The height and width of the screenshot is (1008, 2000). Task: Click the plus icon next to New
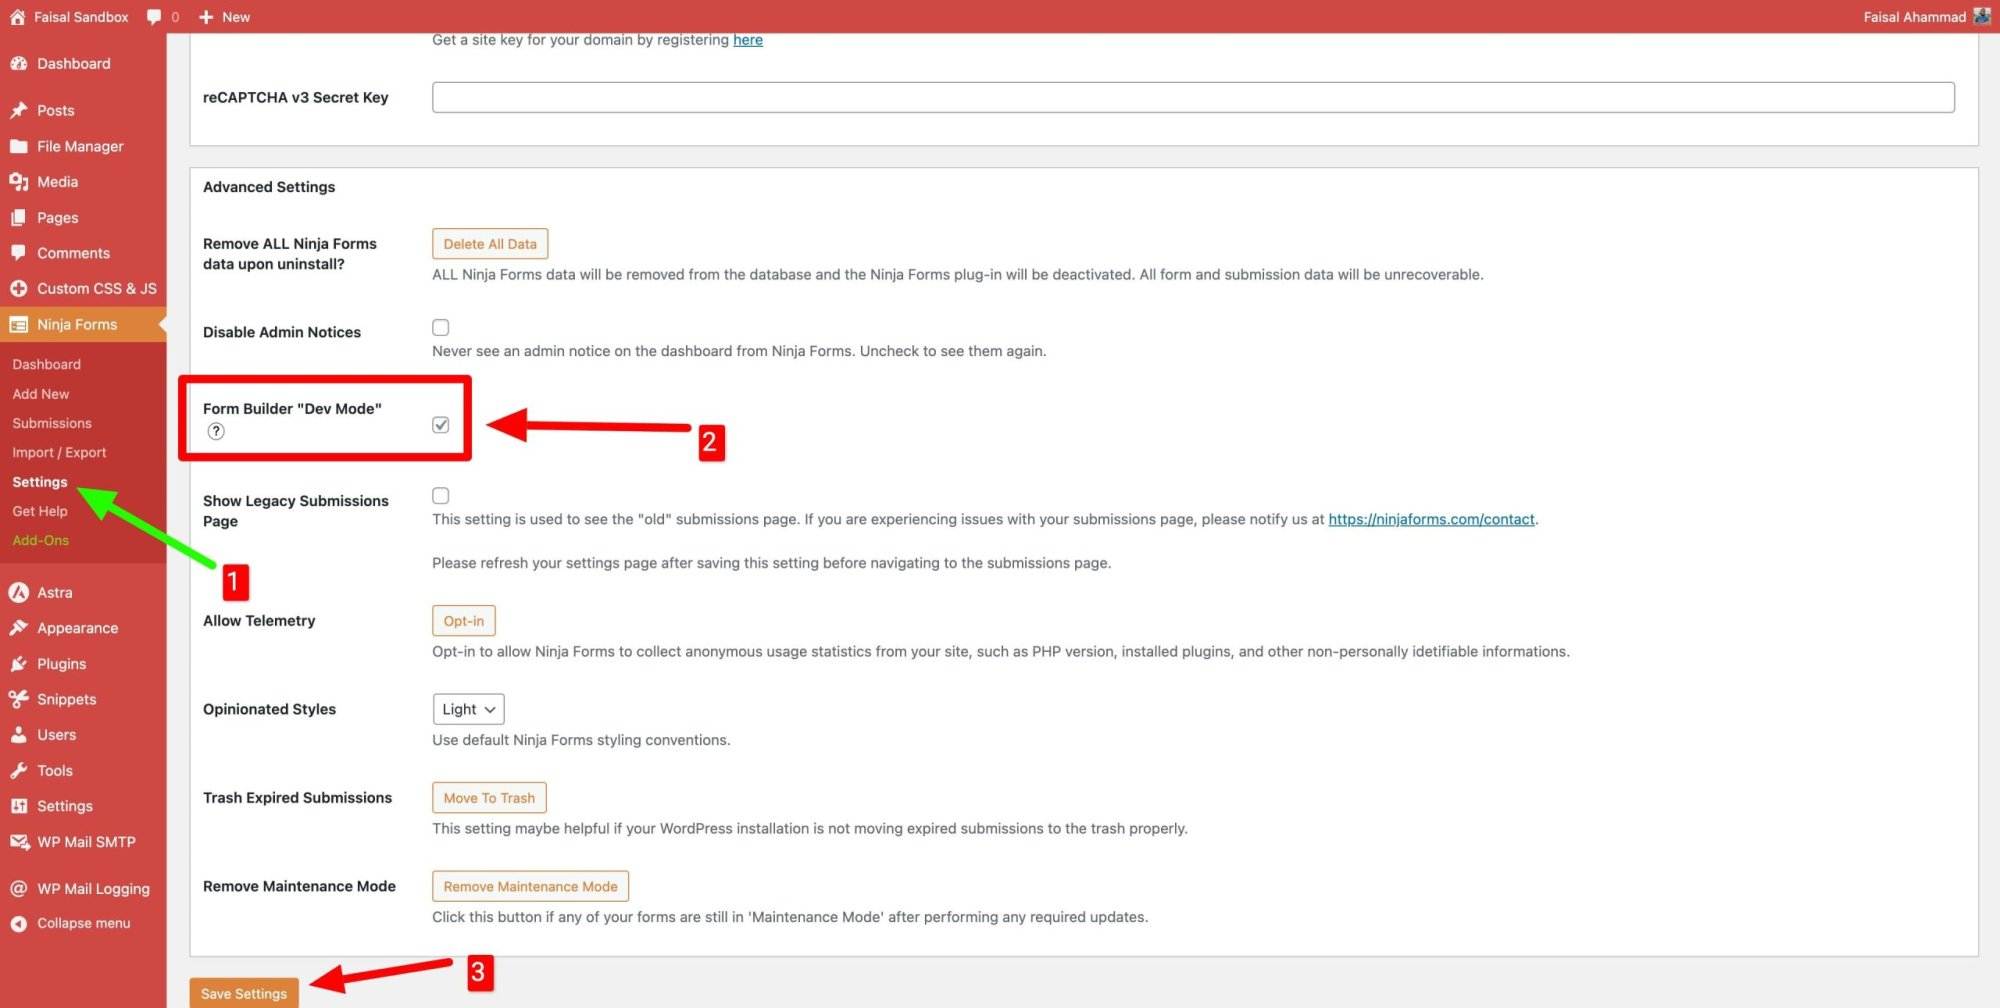pos(206,17)
